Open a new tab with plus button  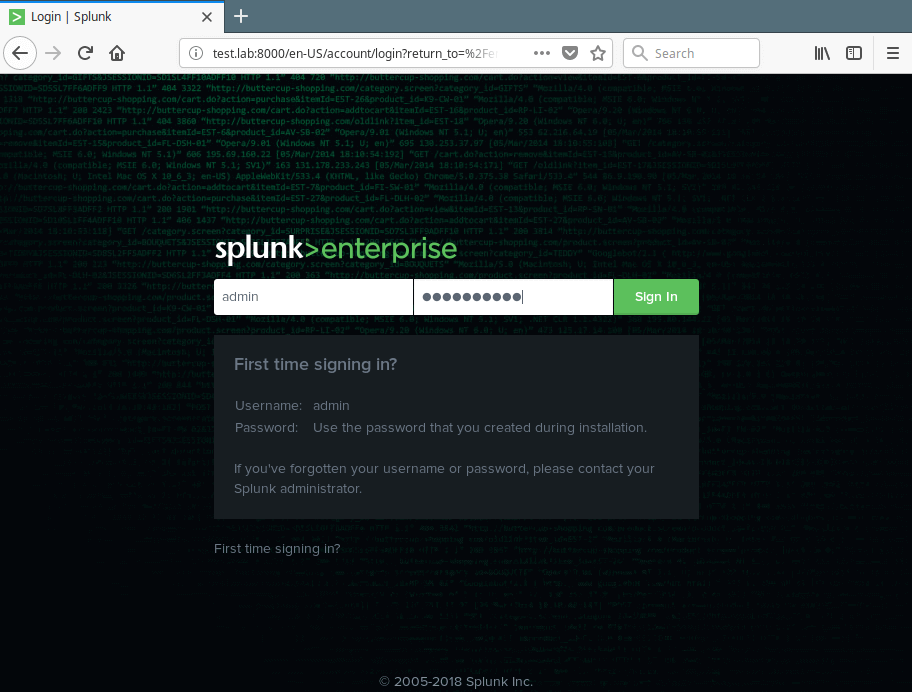[x=240, y=17]
